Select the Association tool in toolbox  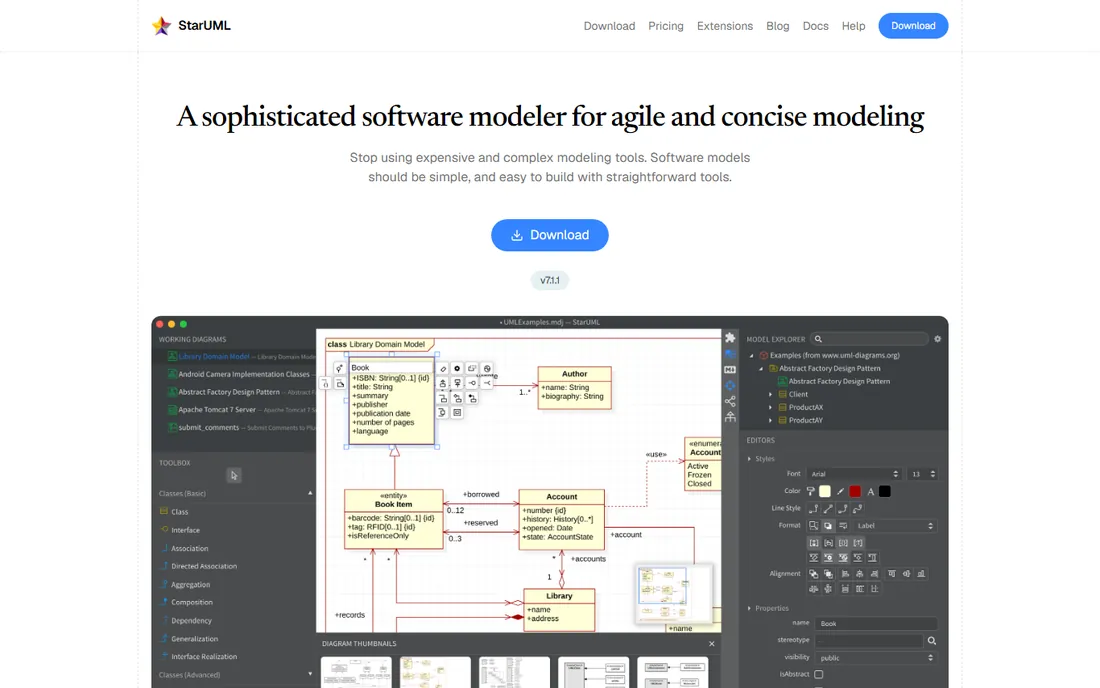184,548
